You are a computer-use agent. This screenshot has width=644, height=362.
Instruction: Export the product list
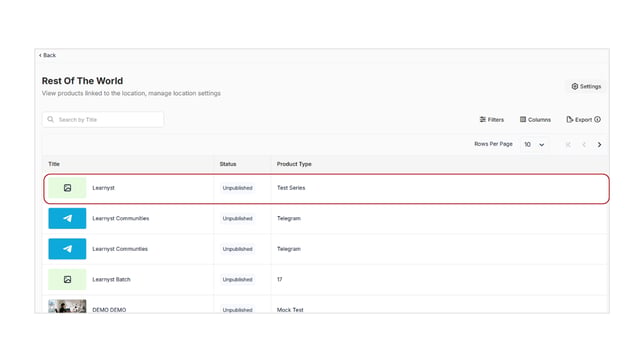pyautogui.click(x=579, y=120)
